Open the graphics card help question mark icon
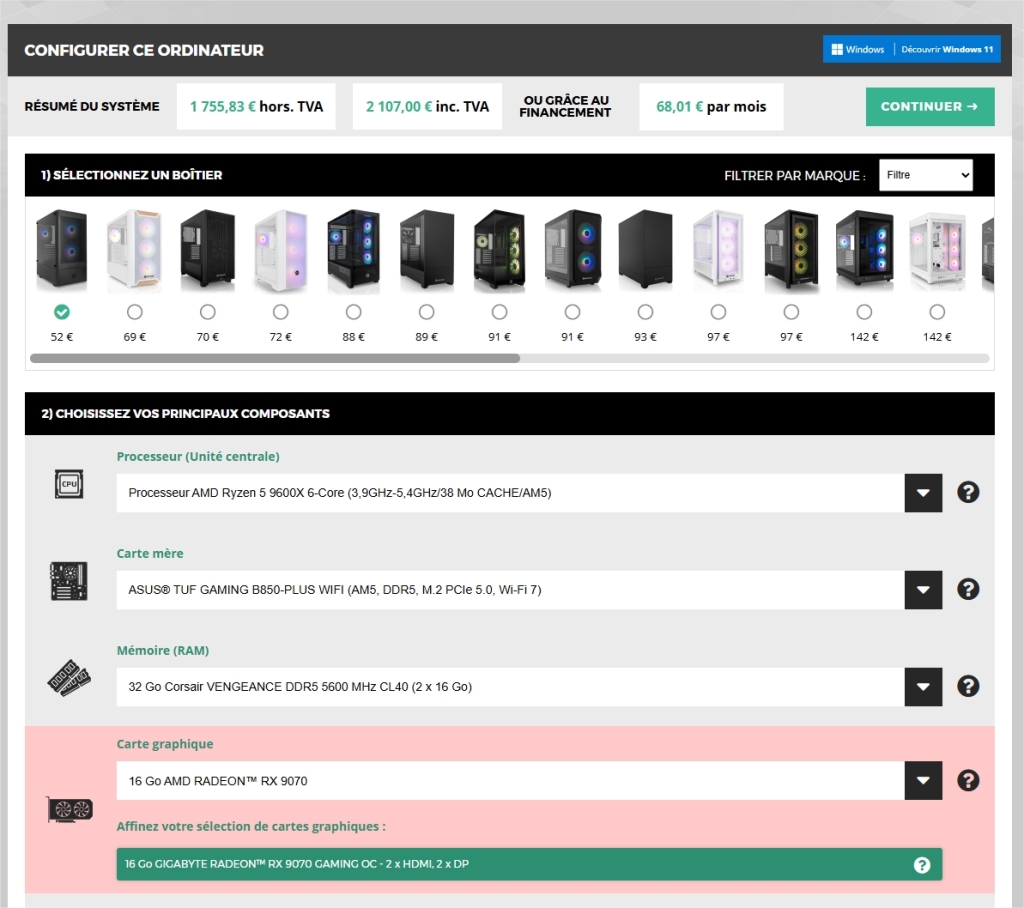Viewport: 1024px width, 908px height. pyautogui.click(x=968, y=780)
